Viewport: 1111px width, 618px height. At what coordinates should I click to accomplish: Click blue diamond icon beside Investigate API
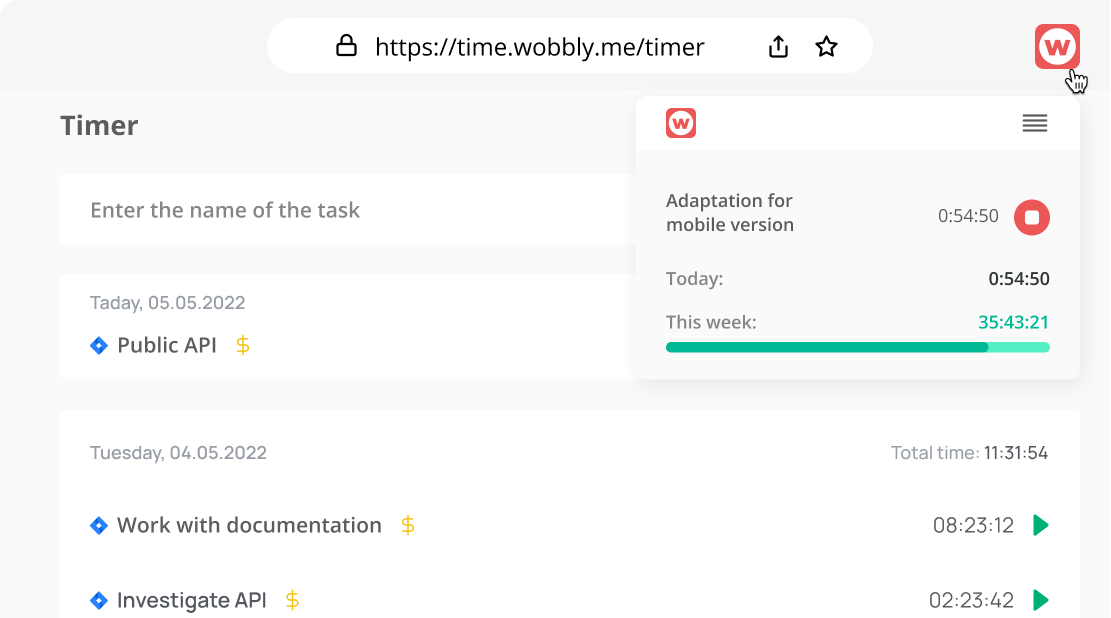point(99,601)
